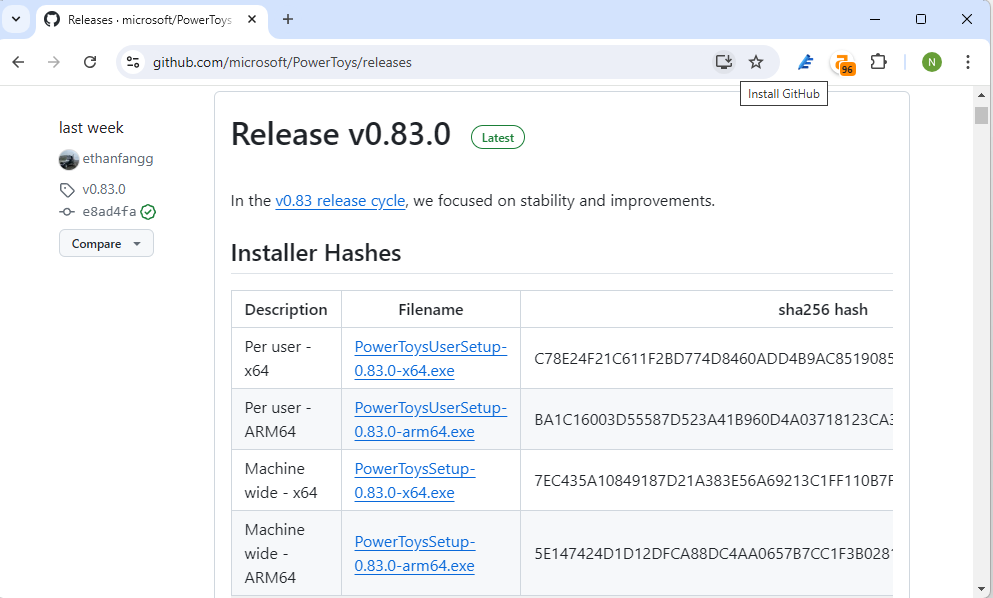The height and width of the screenshot is (598, 993).
Task: Select hash starting with 7EC435A1084
Action: [x=713, y=480]
